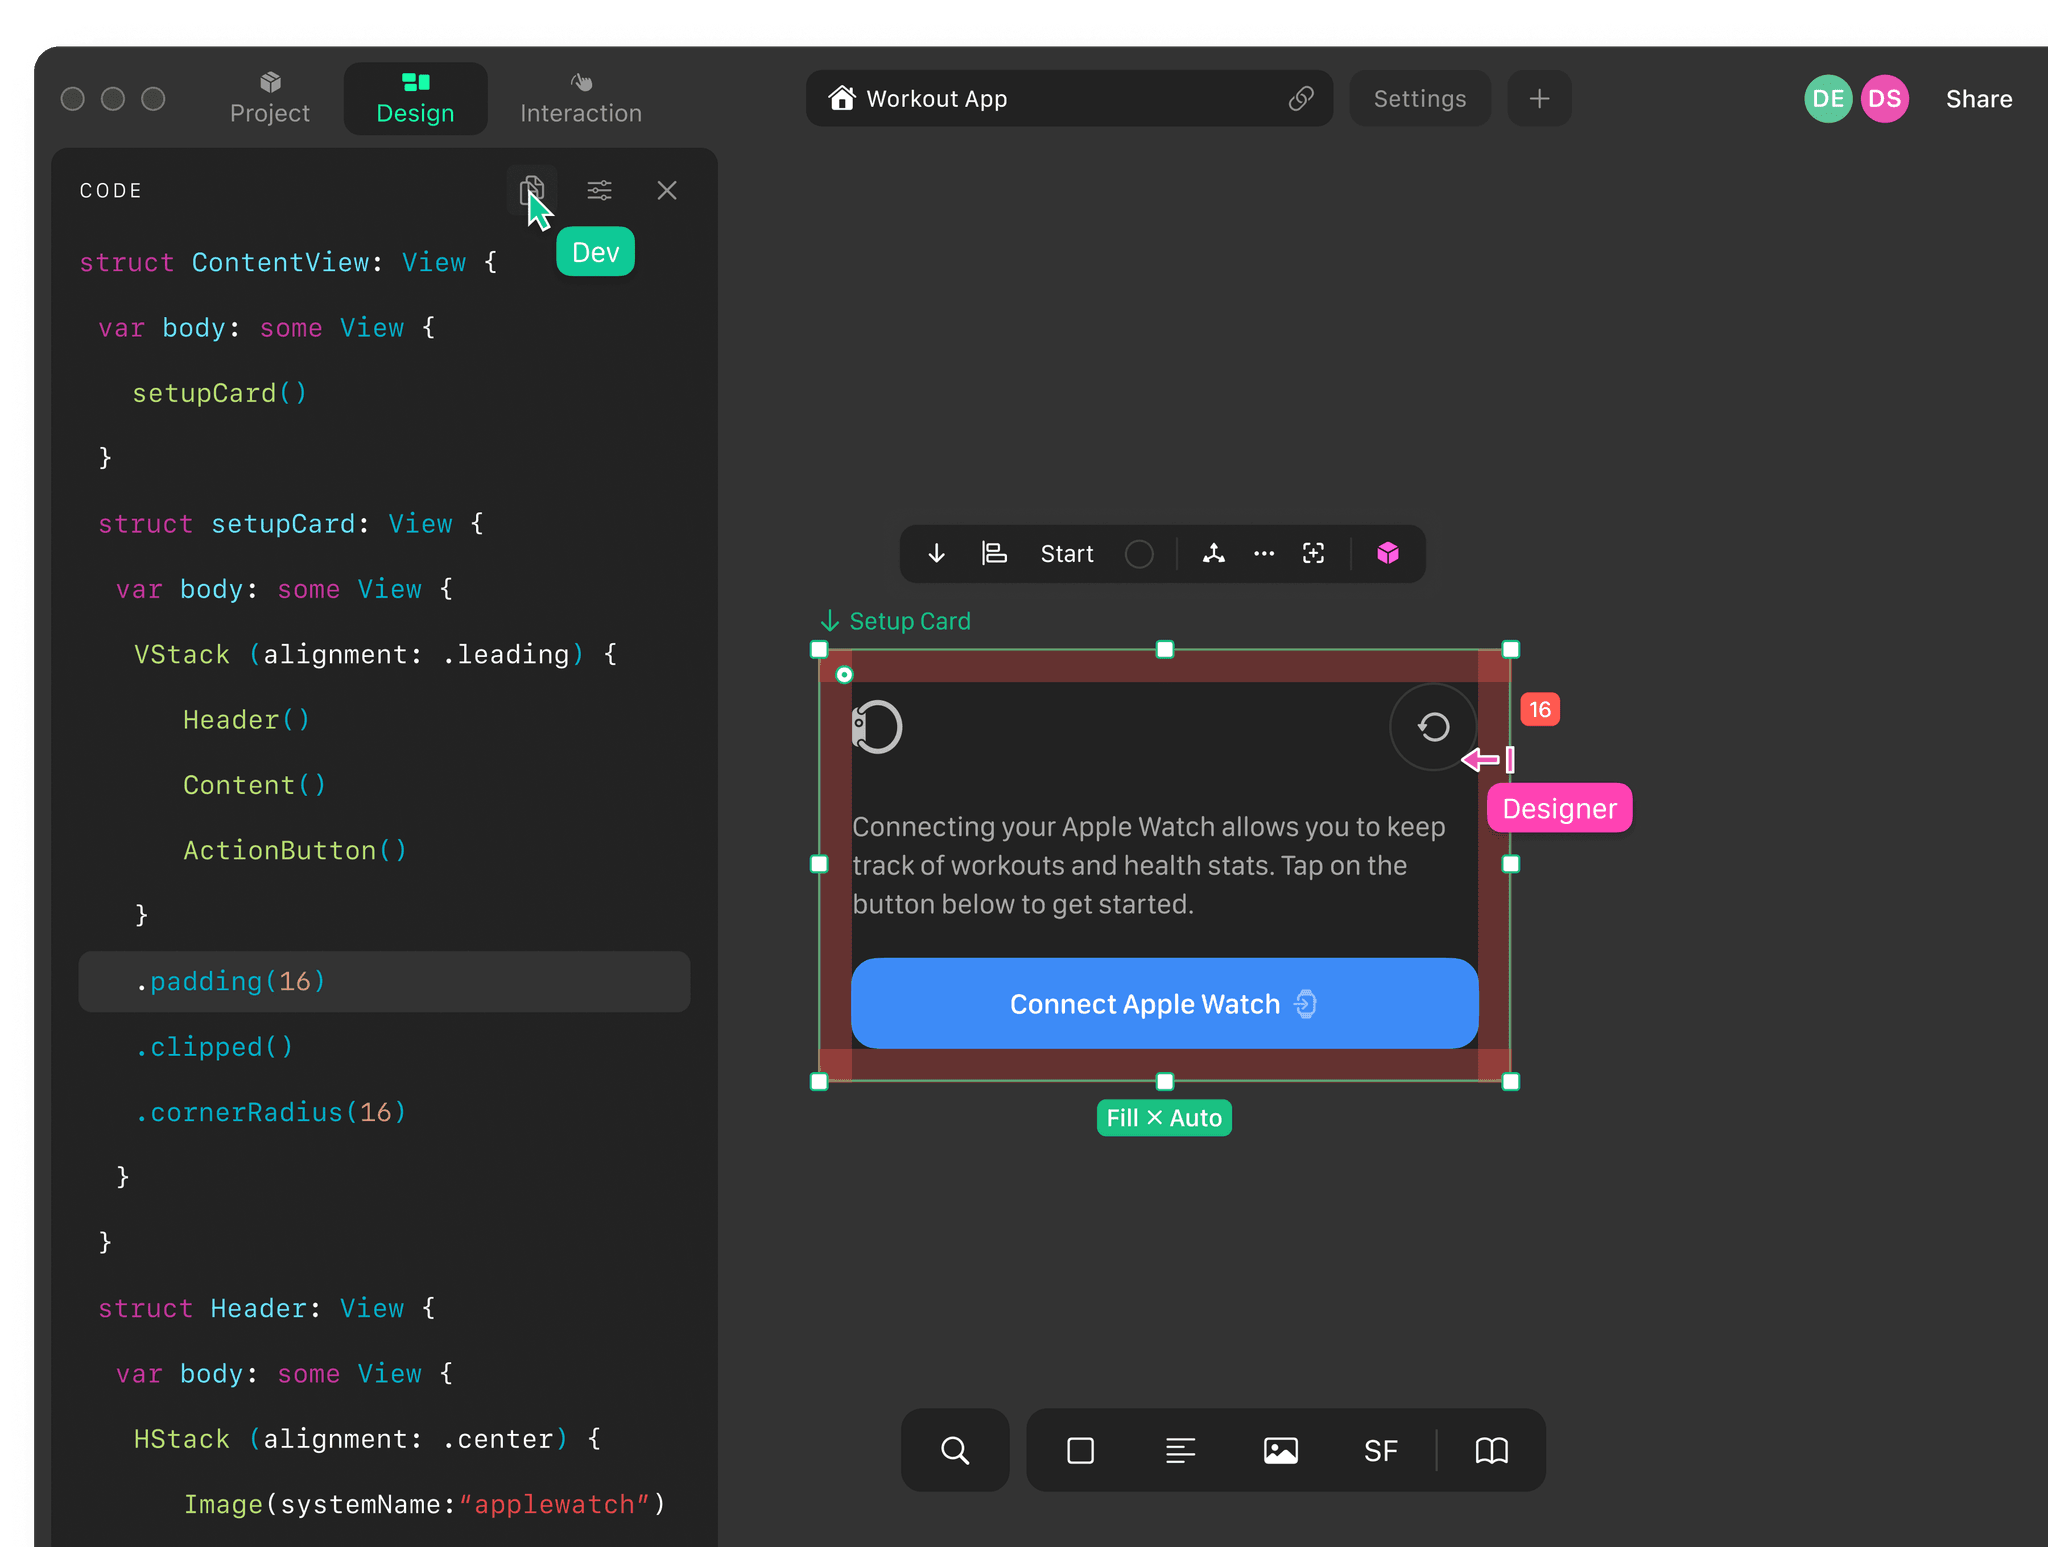Switch to the Project tab
Screen dimensions: 2048x1547
[269, 98]
